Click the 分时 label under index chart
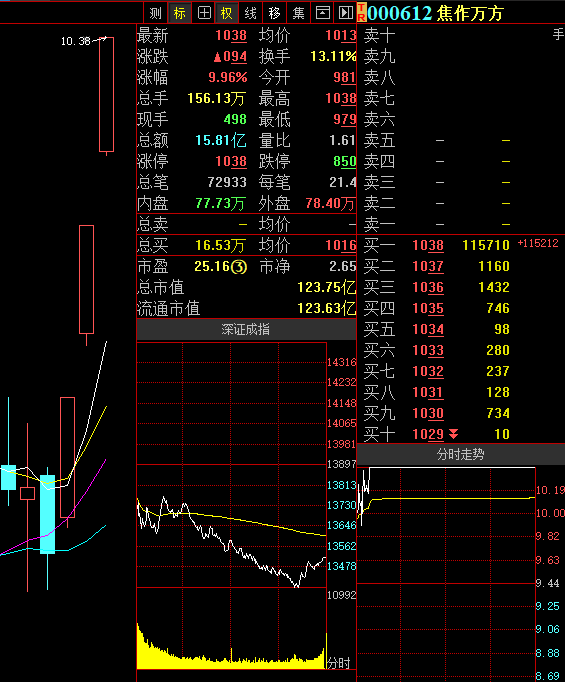This screenshot has height=682, width=565. 339,663
